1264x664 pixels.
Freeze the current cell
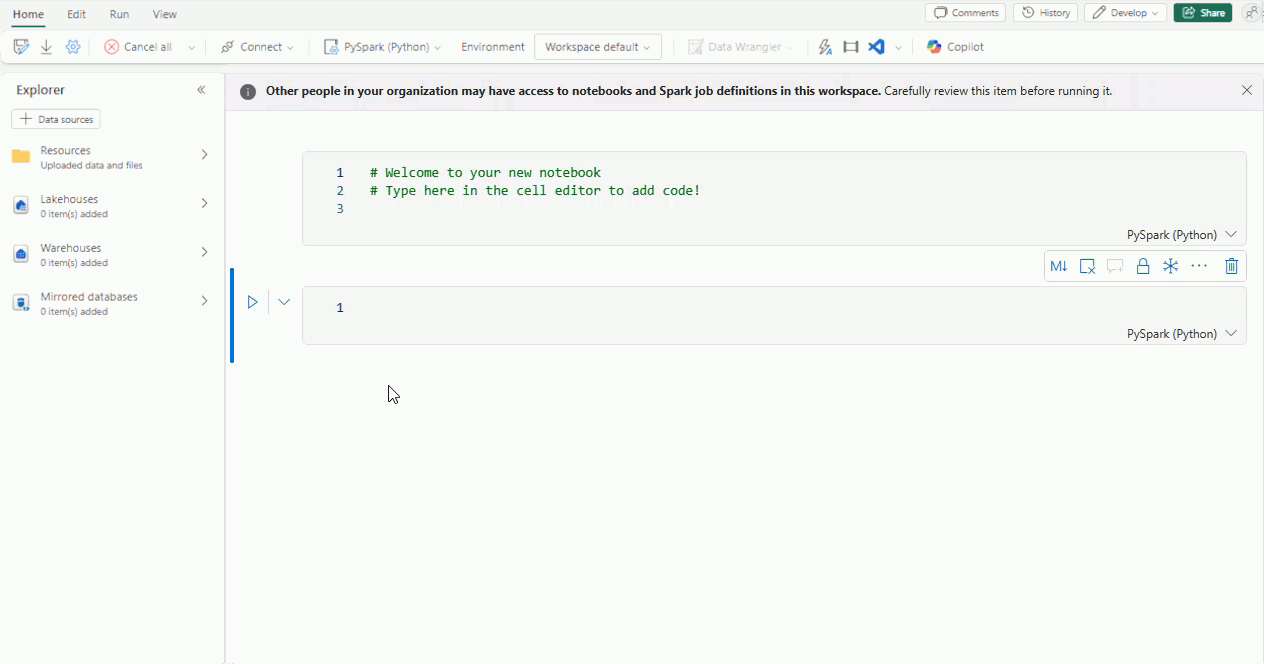pyautogui.click(x=1170, y=266)
